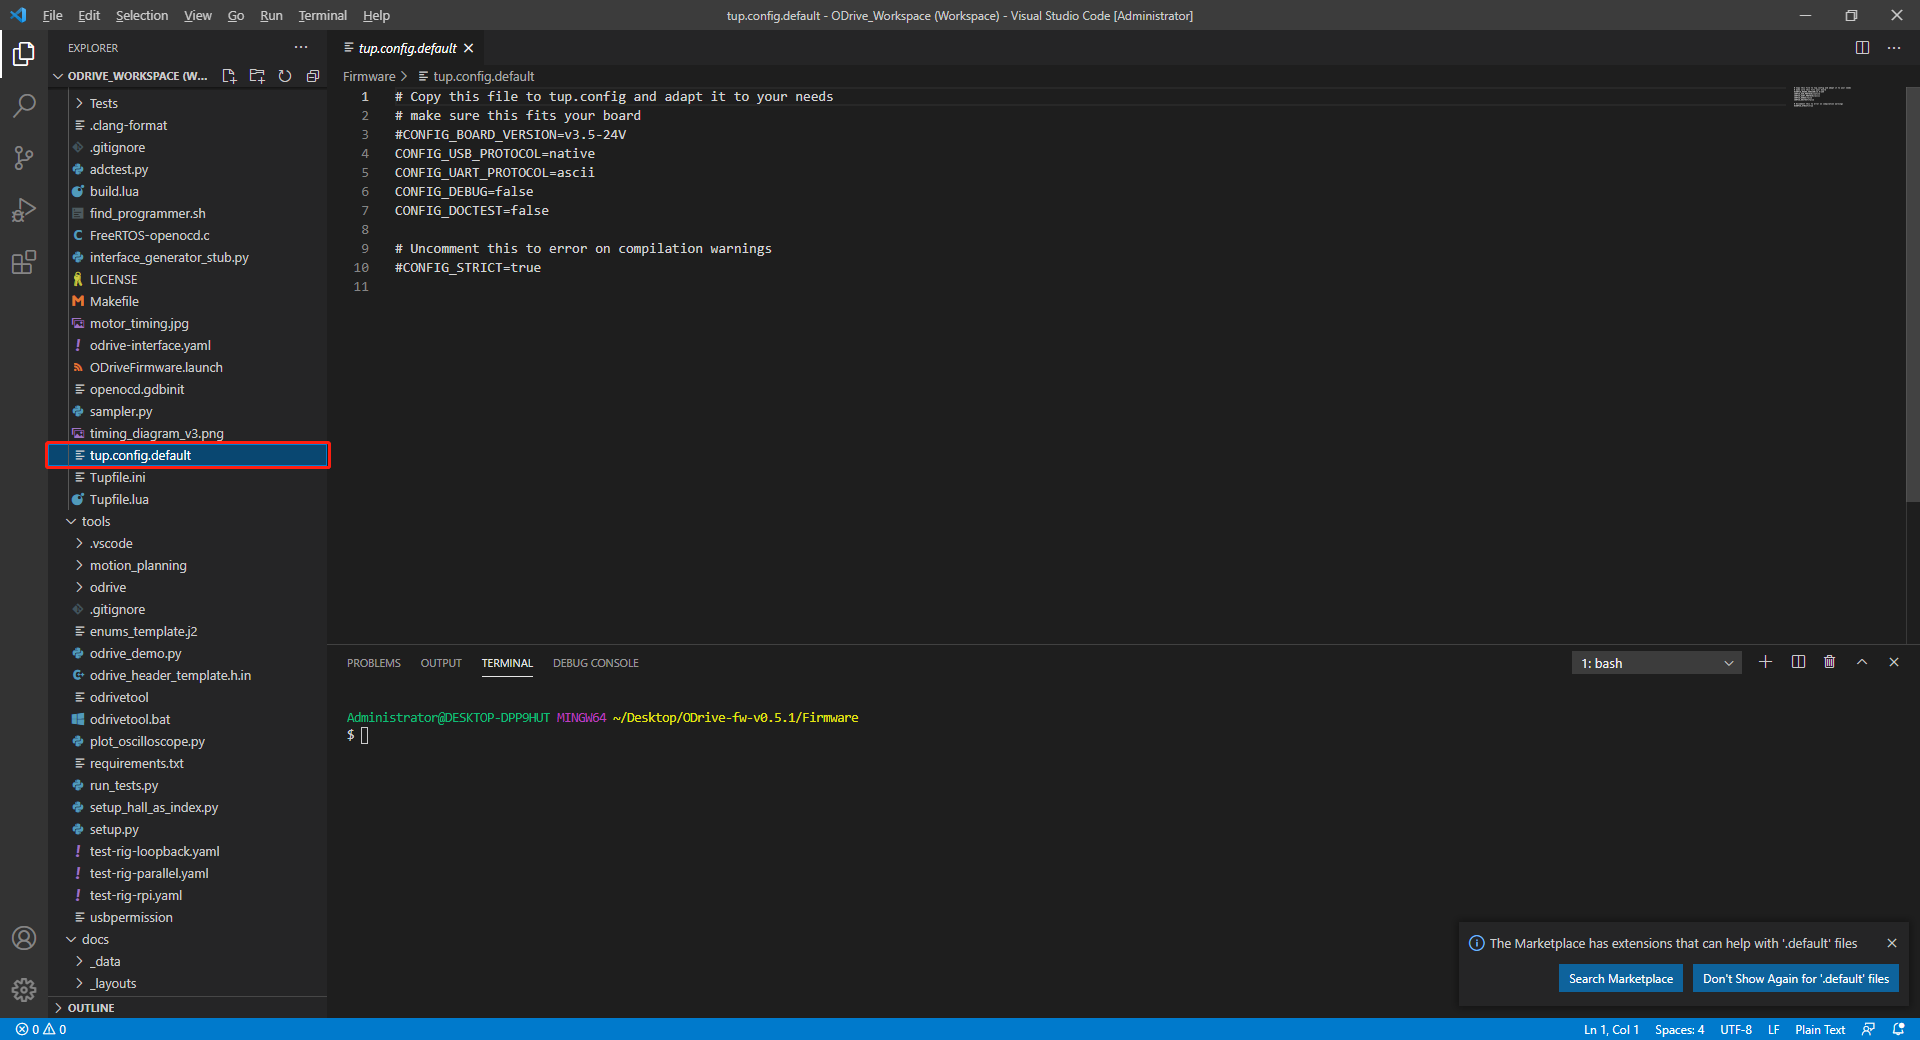Click the Search Marketplace button
This screenshot has width=1920, height=1040.
(x=1620, y=978)
